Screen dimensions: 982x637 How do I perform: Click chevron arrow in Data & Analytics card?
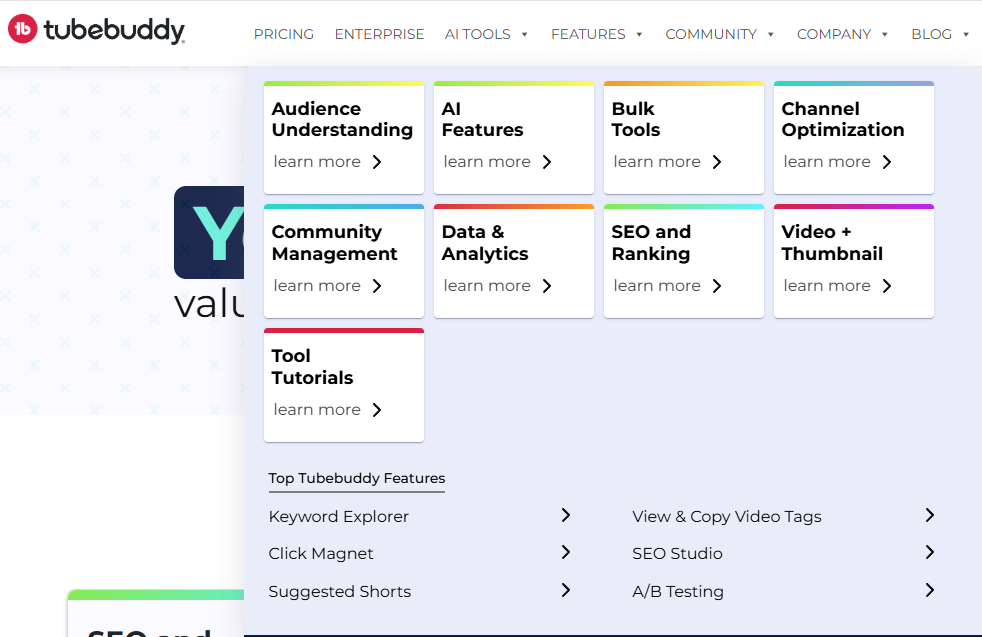click(547, 286)
